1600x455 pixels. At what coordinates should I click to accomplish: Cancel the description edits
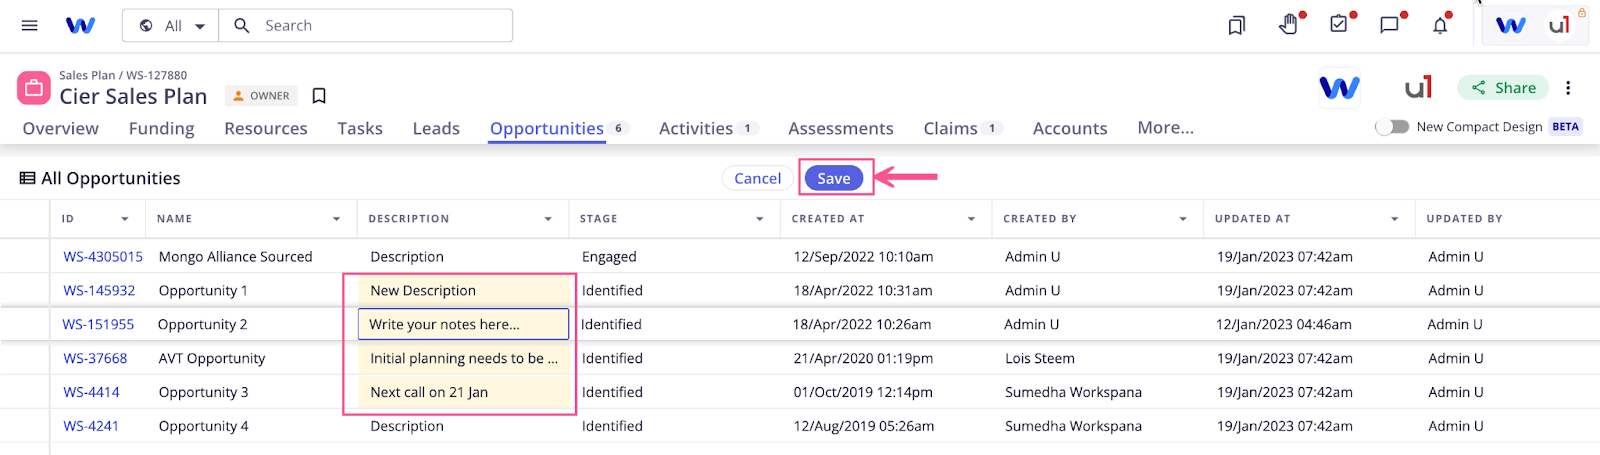pos(757,178)
